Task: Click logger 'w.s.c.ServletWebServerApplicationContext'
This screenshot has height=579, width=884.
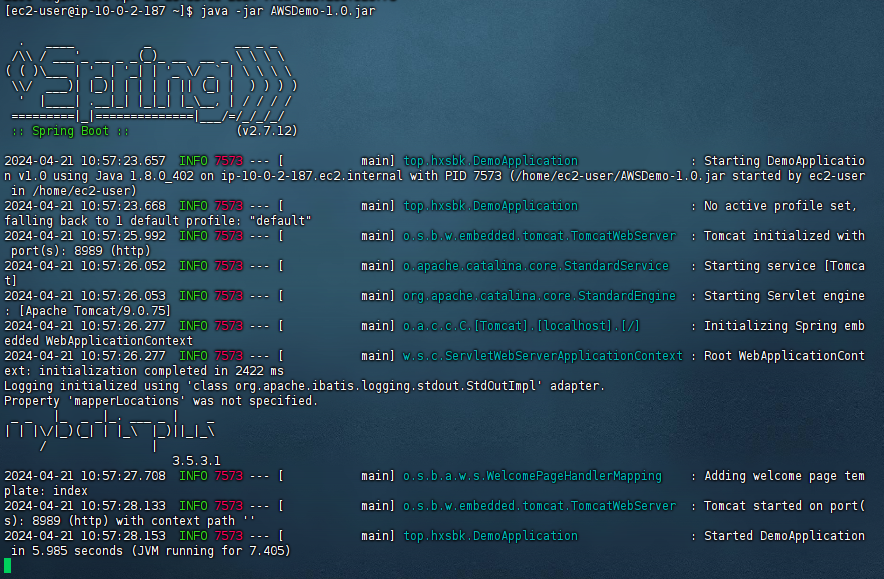Action: point(543,356)
